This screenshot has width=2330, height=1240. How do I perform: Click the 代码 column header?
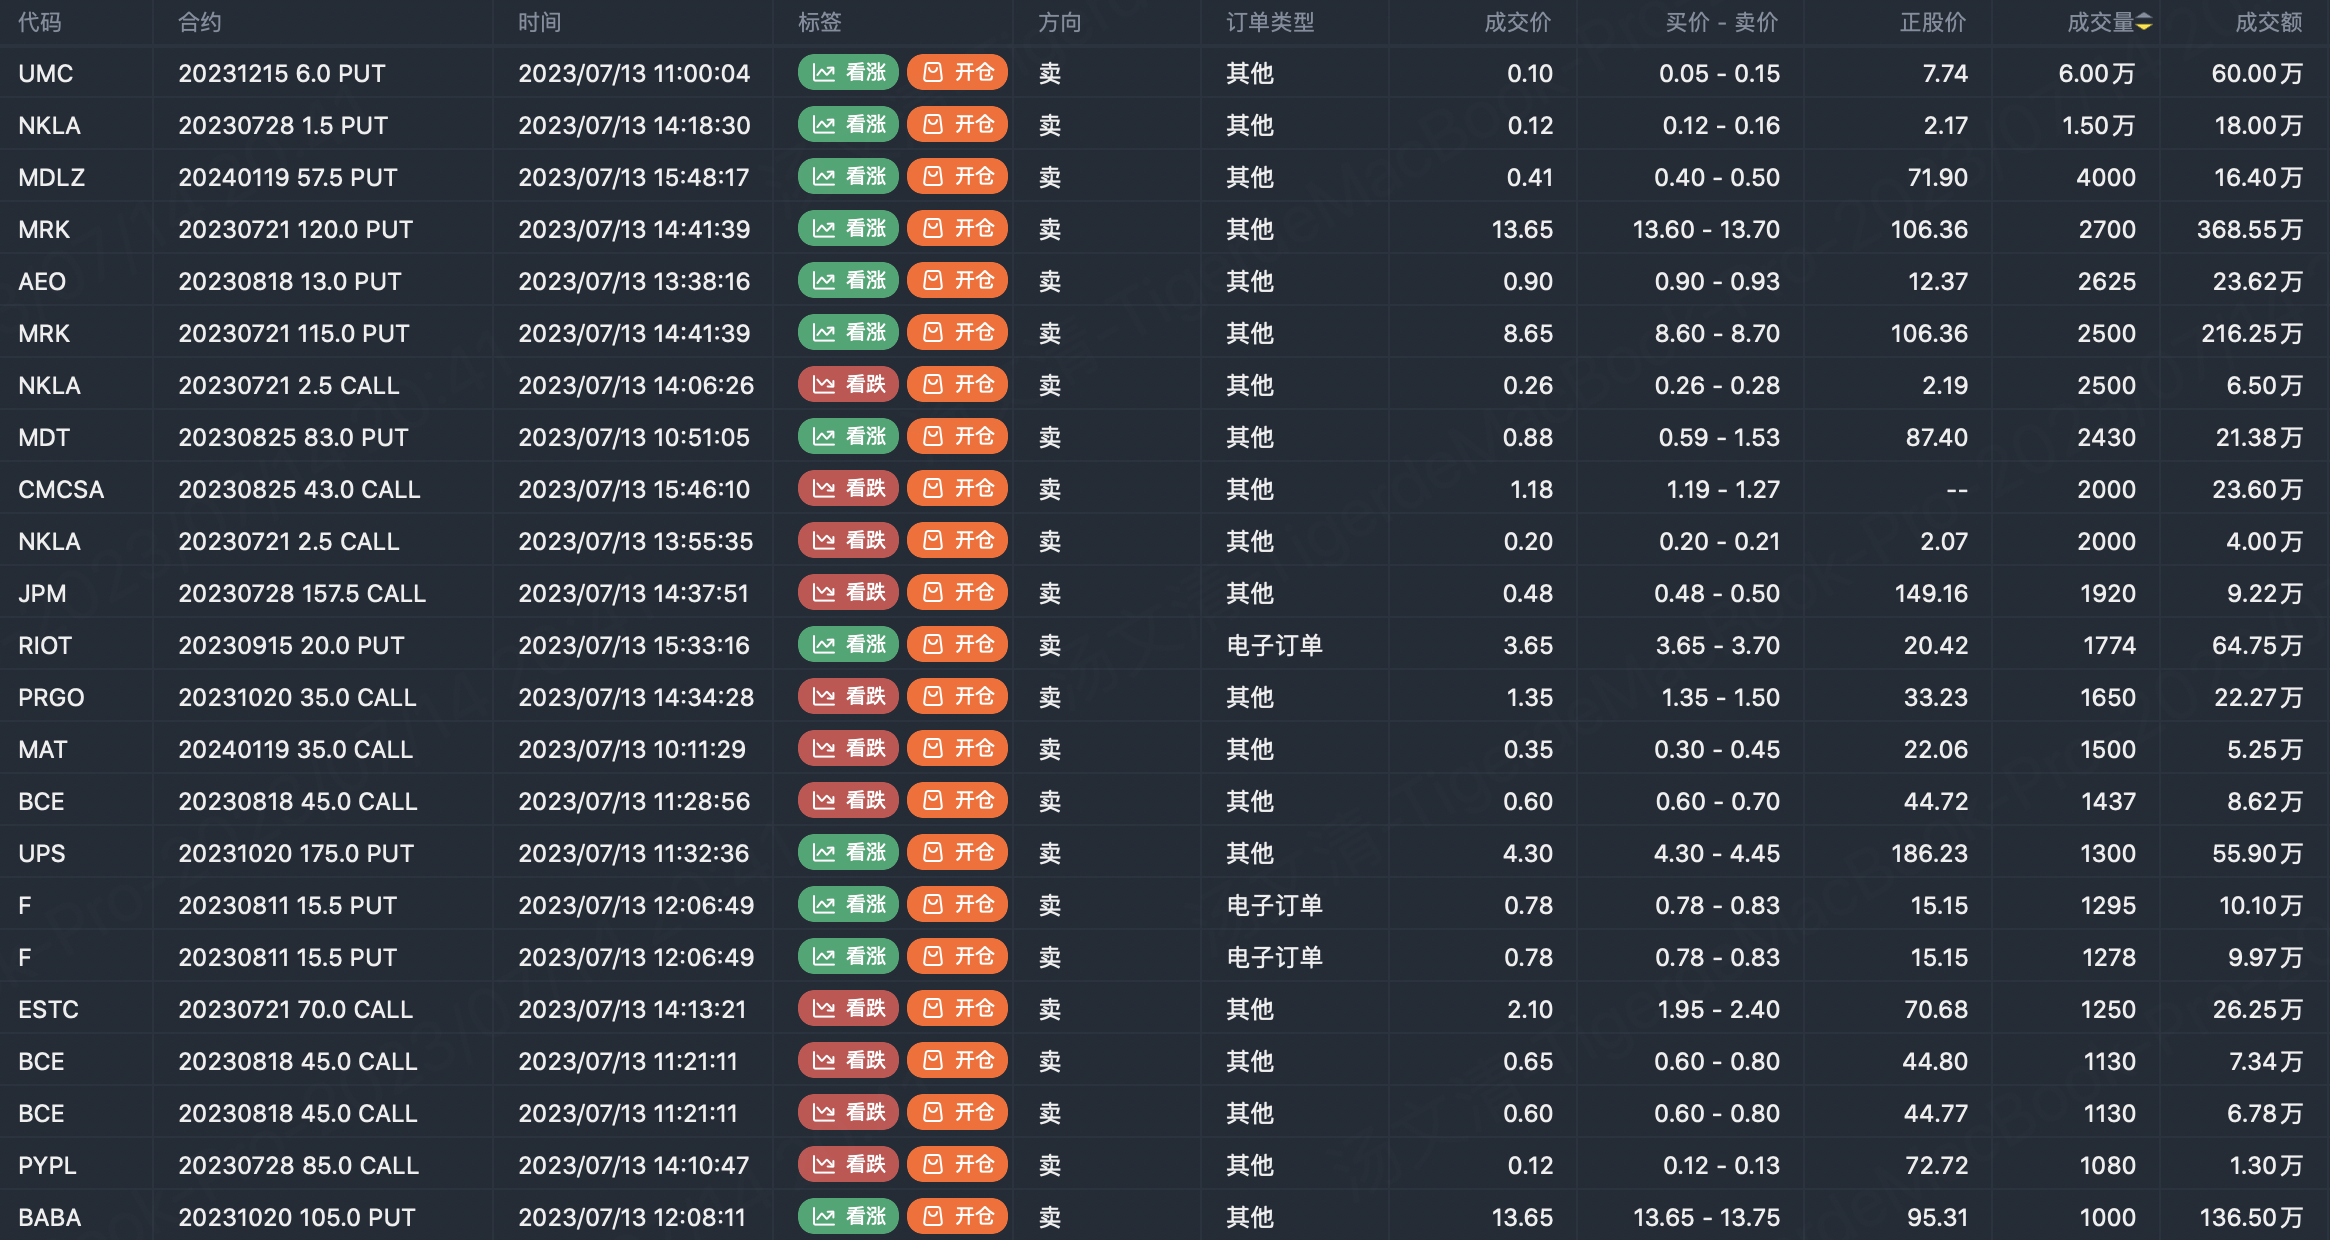pyautogui.click(x=40, y=23)
